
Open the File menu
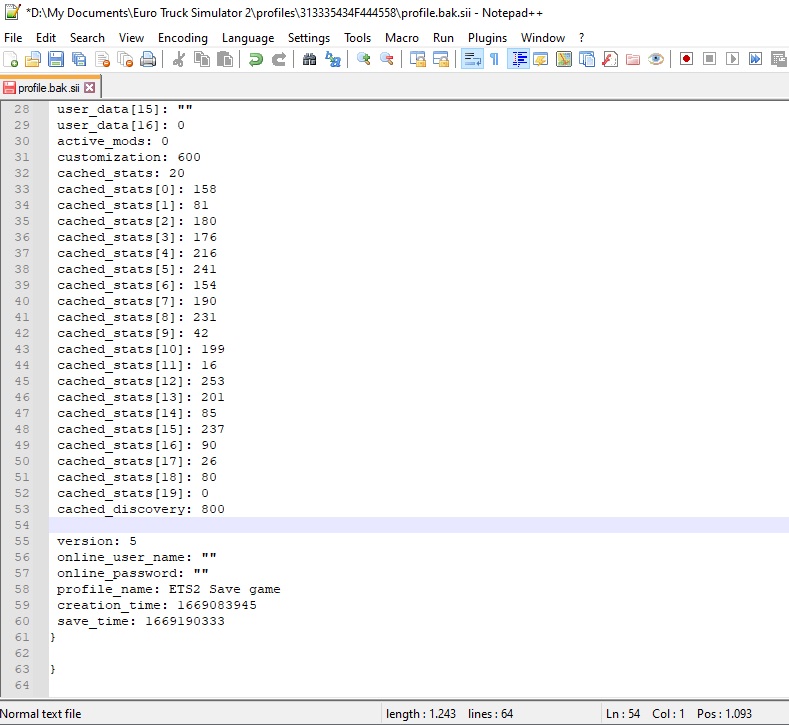click(13, 38)
